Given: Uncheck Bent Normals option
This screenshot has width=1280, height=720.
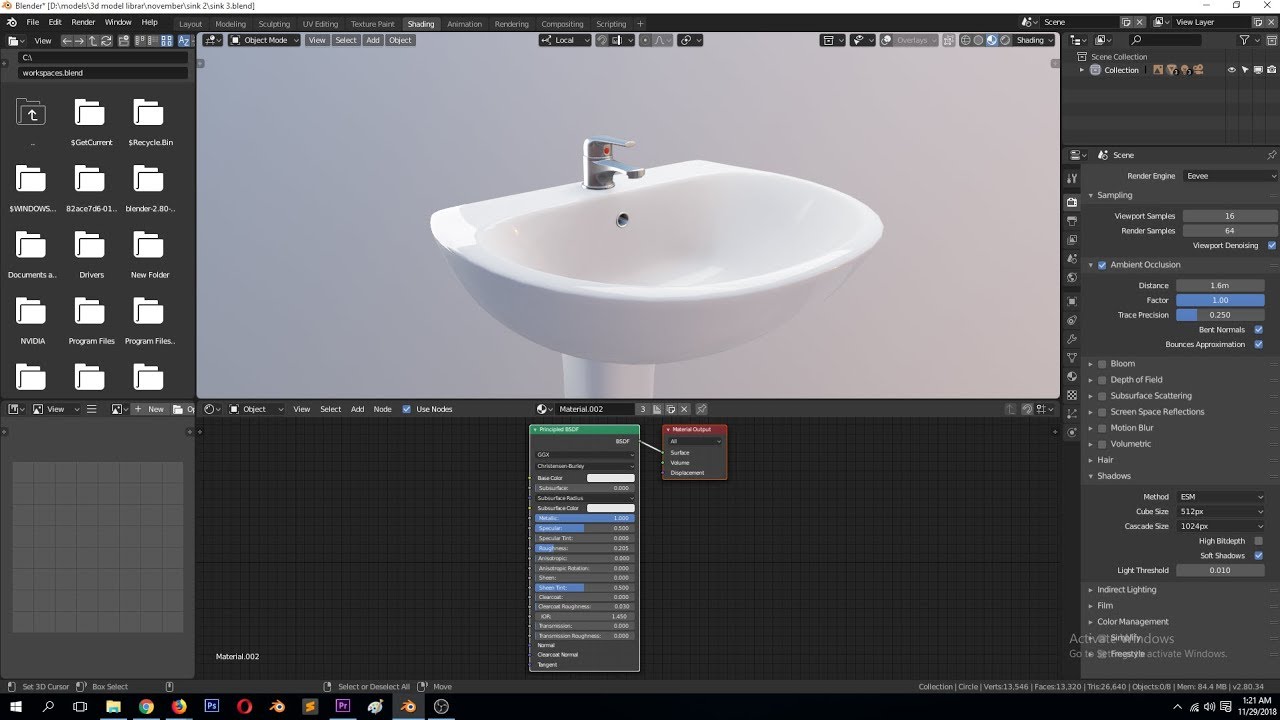Looking at the screenshot, I should tap(1258, 329).
